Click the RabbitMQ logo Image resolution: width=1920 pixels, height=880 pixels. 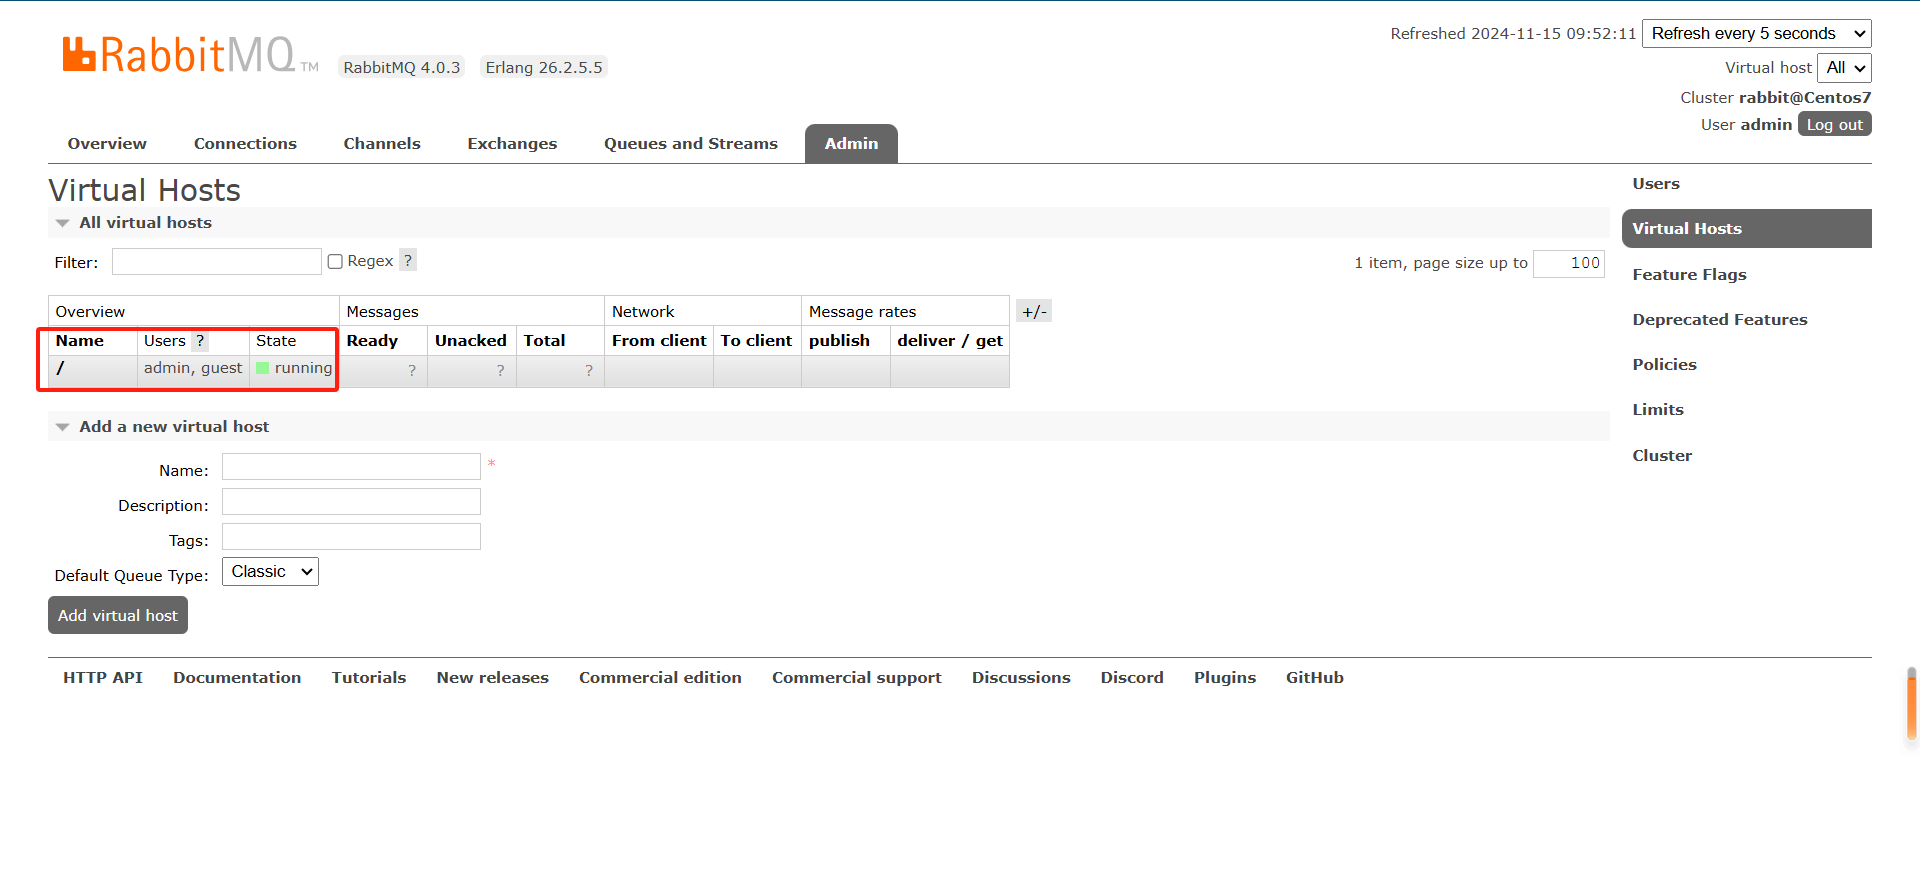click(x=180, y=55)
